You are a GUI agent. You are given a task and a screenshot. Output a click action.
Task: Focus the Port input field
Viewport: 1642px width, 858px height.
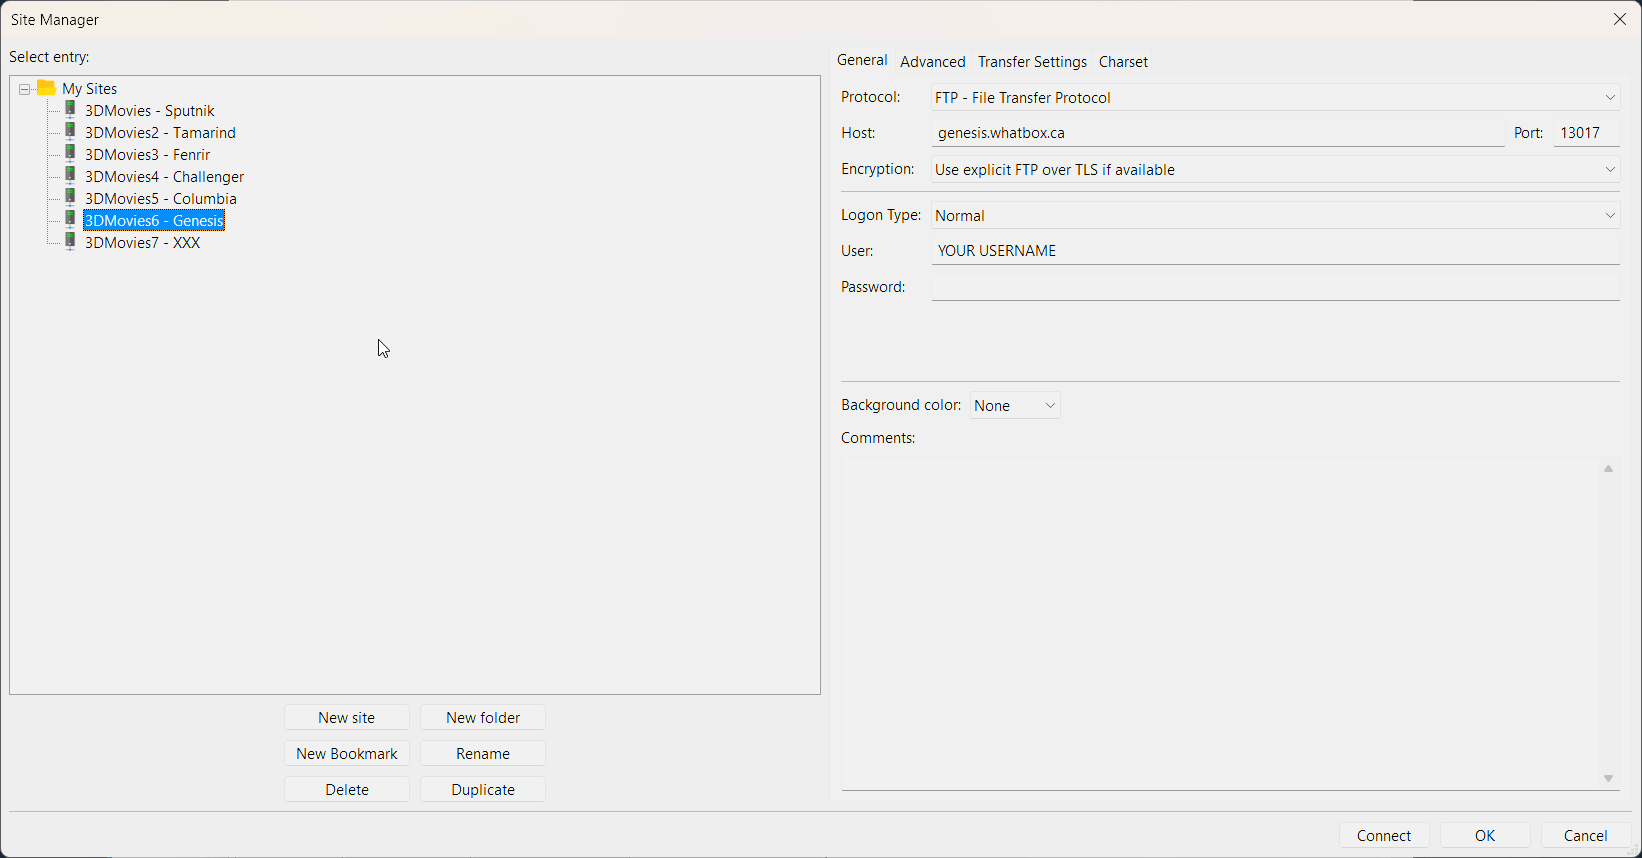[1587, 133]
